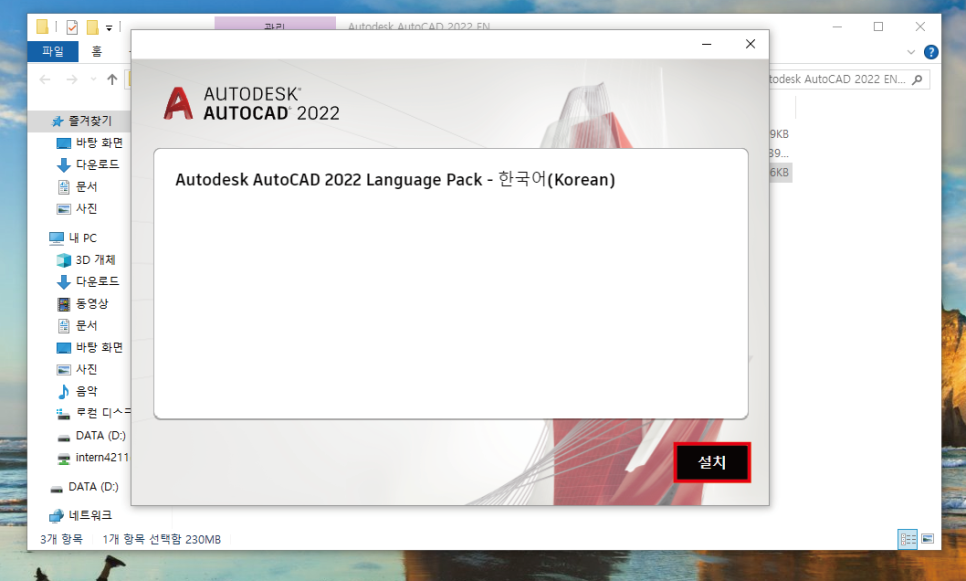
Task: Open File Explorer help icon
Action: 931,52
